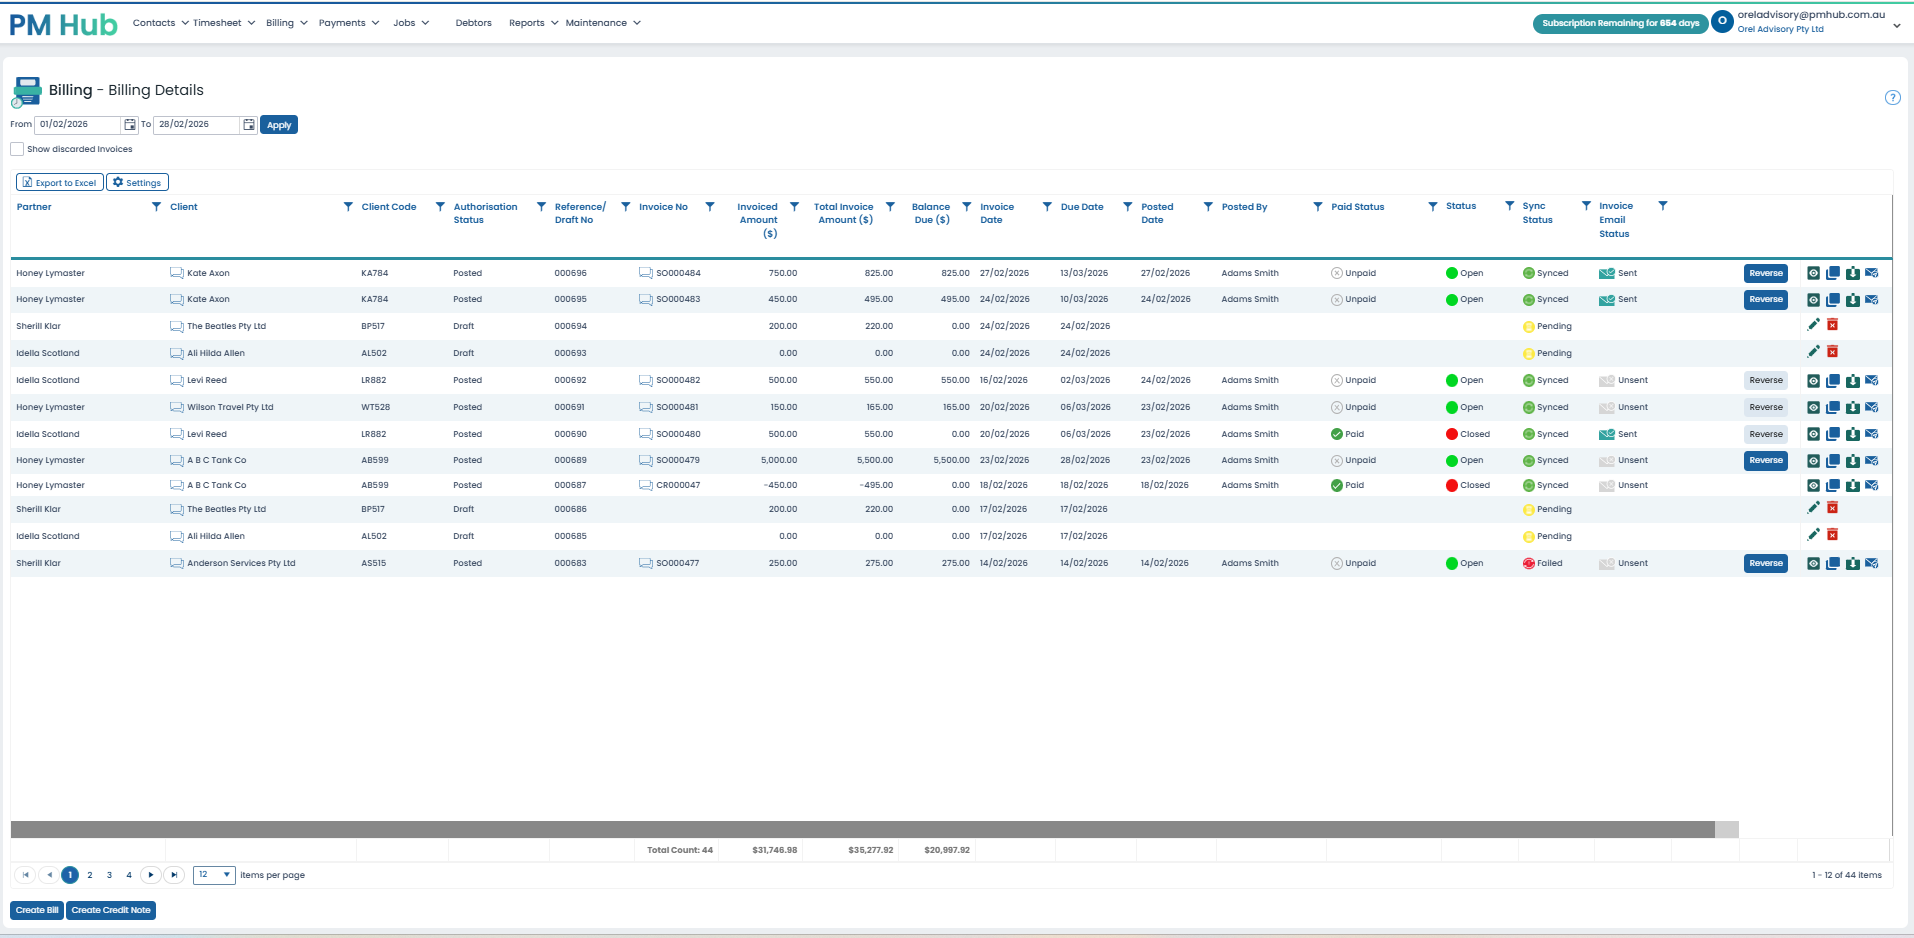Edit draft 000685 pencil icon
1914x938 pixels.
pyautogui.click(x=1813, y=535)
